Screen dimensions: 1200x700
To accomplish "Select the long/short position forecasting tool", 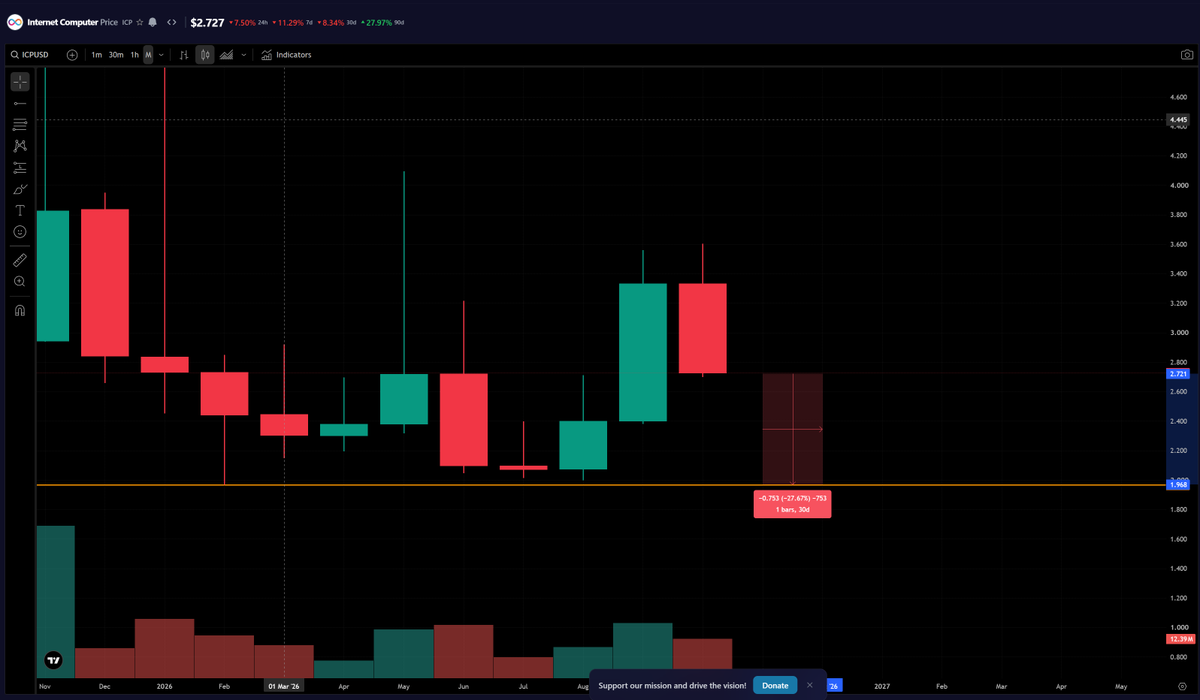I will pos(20,168).
